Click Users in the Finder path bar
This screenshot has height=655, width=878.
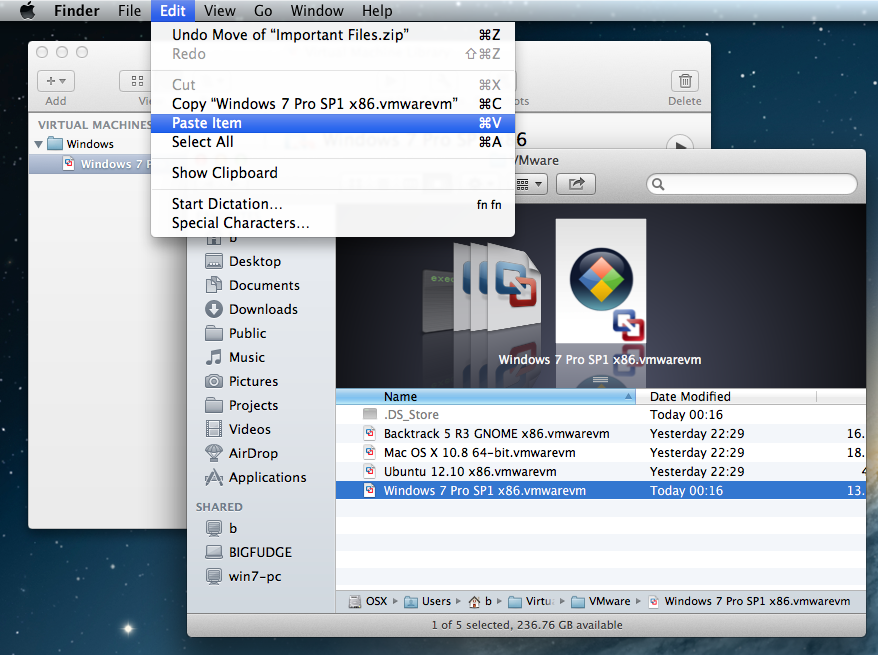pyautogui.click(x=435, y=601)
